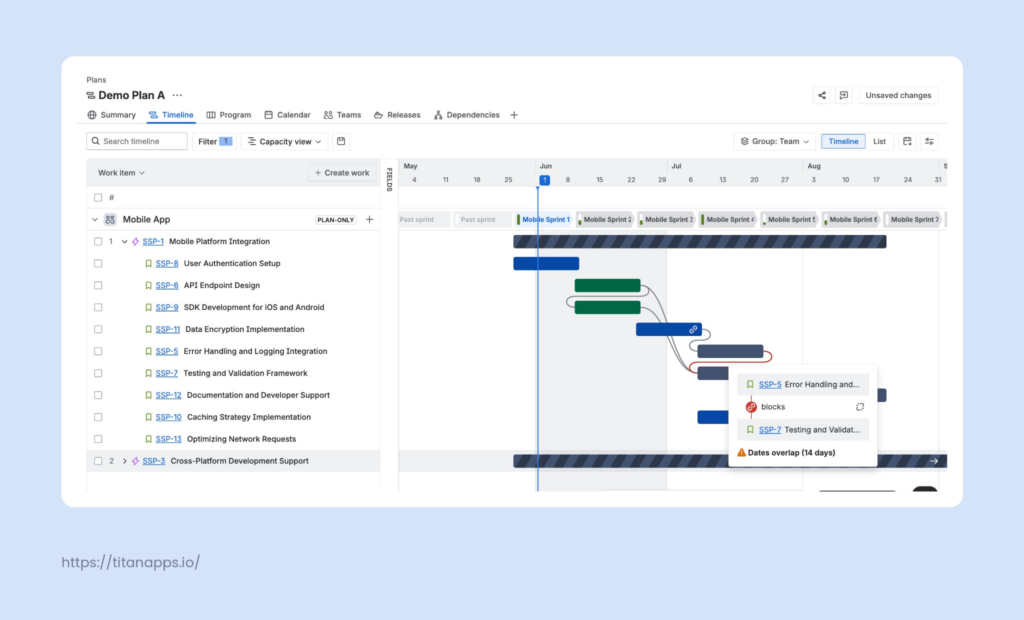Collapse the Mobile App team group
This screenshot has height=620, width=1024.
coord(95,220)
